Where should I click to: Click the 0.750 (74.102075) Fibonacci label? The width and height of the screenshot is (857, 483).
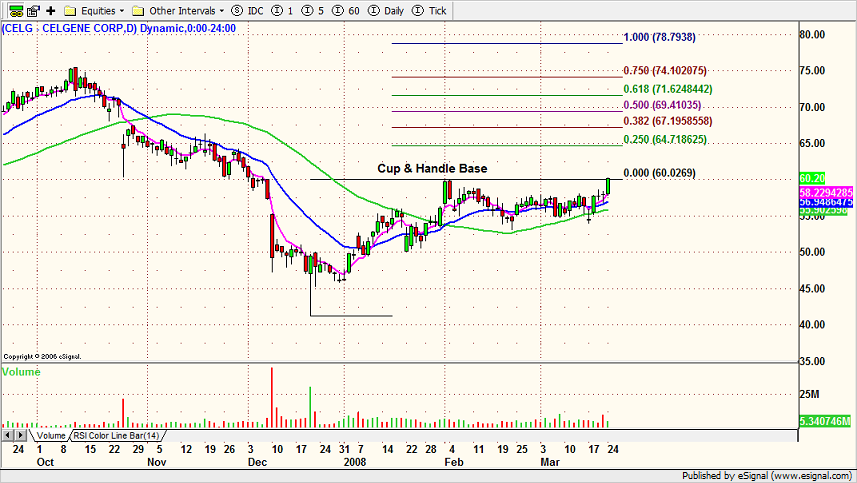tap(665, 70)
